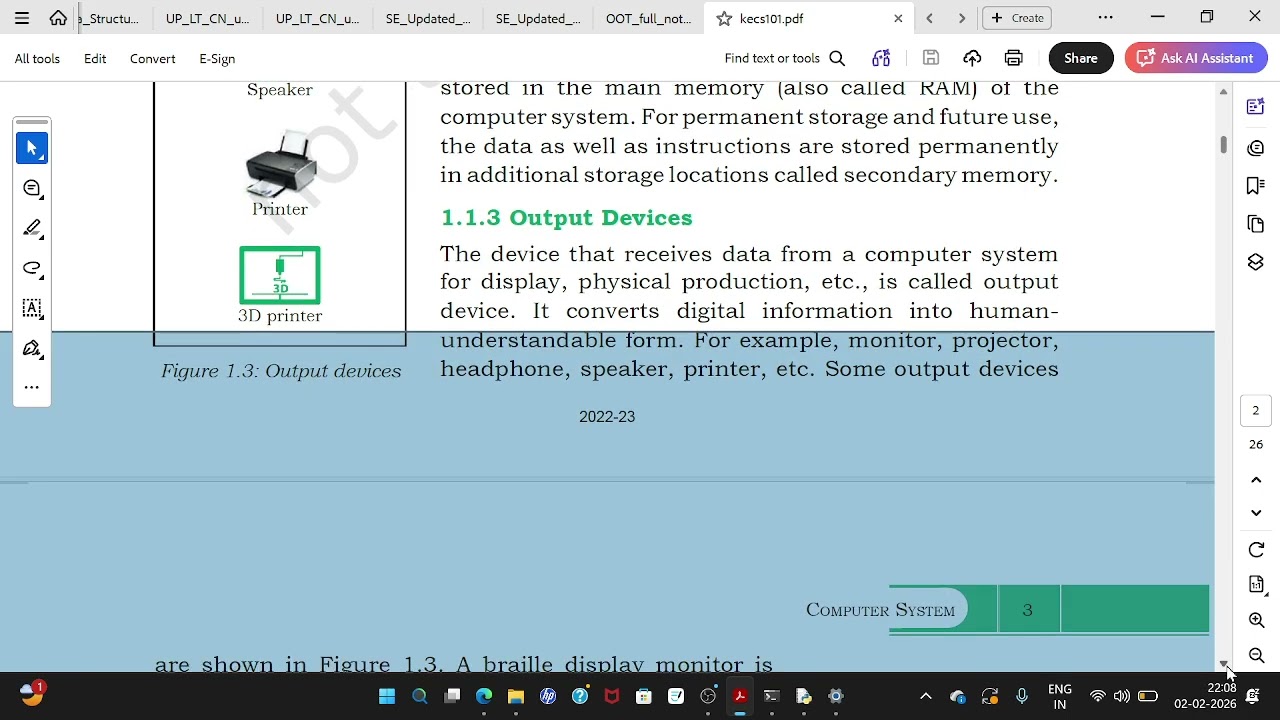Image resolution: width=1280 pixels, height=720 pixels.
Task: Click the search magnifier icon
Action: pyautogui.click(x=837, y=58)
